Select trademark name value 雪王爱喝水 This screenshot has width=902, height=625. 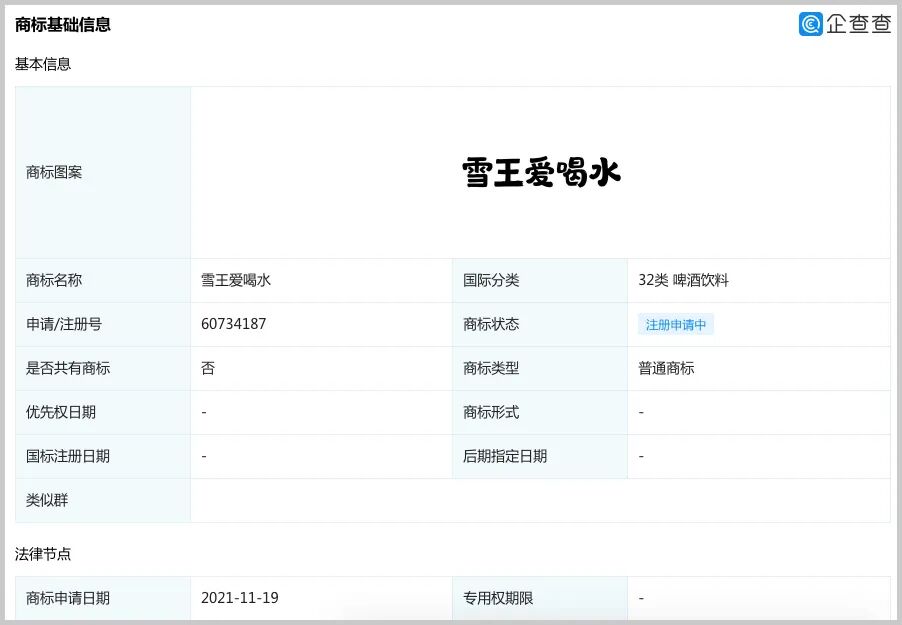[x=236, y=280]
